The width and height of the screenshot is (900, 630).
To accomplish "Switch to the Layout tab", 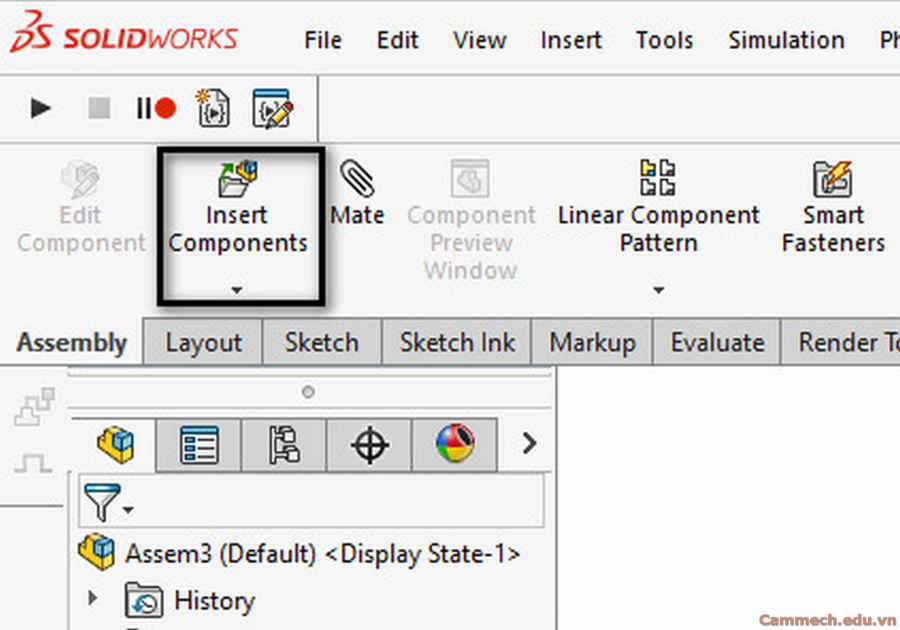I will (x=203, y=343).
